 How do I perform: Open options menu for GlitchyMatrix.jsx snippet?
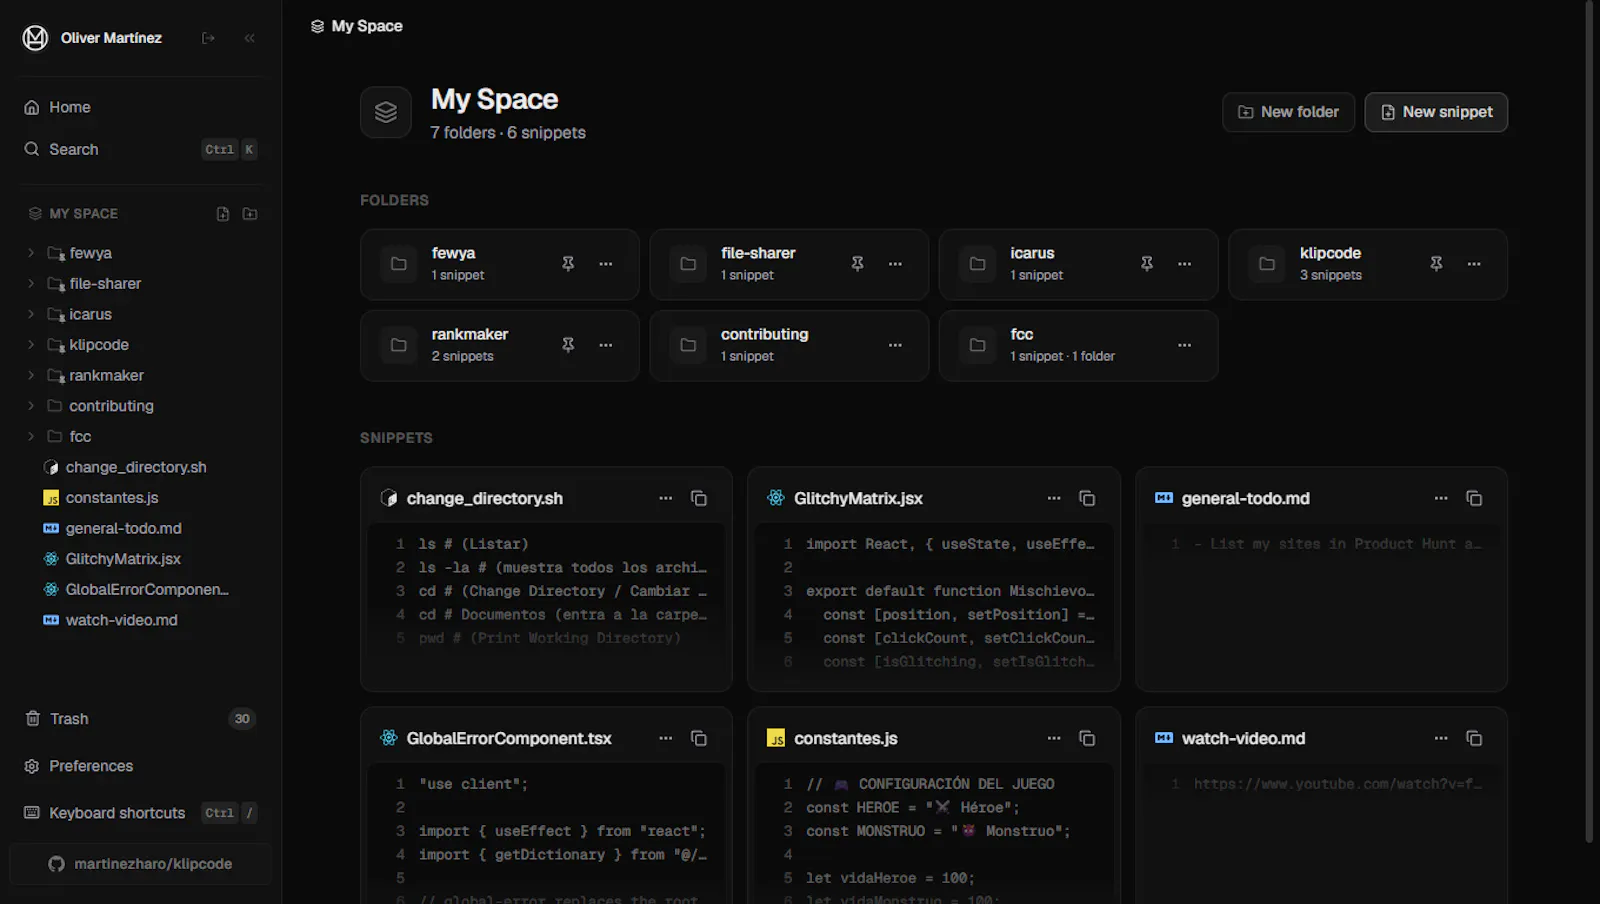coord(1054,498)
